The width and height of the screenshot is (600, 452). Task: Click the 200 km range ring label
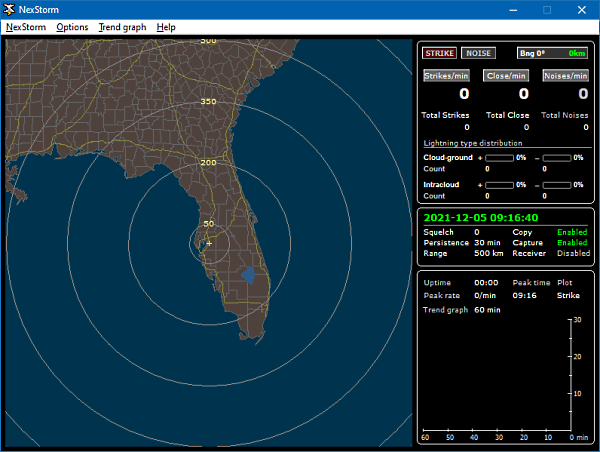208,163
